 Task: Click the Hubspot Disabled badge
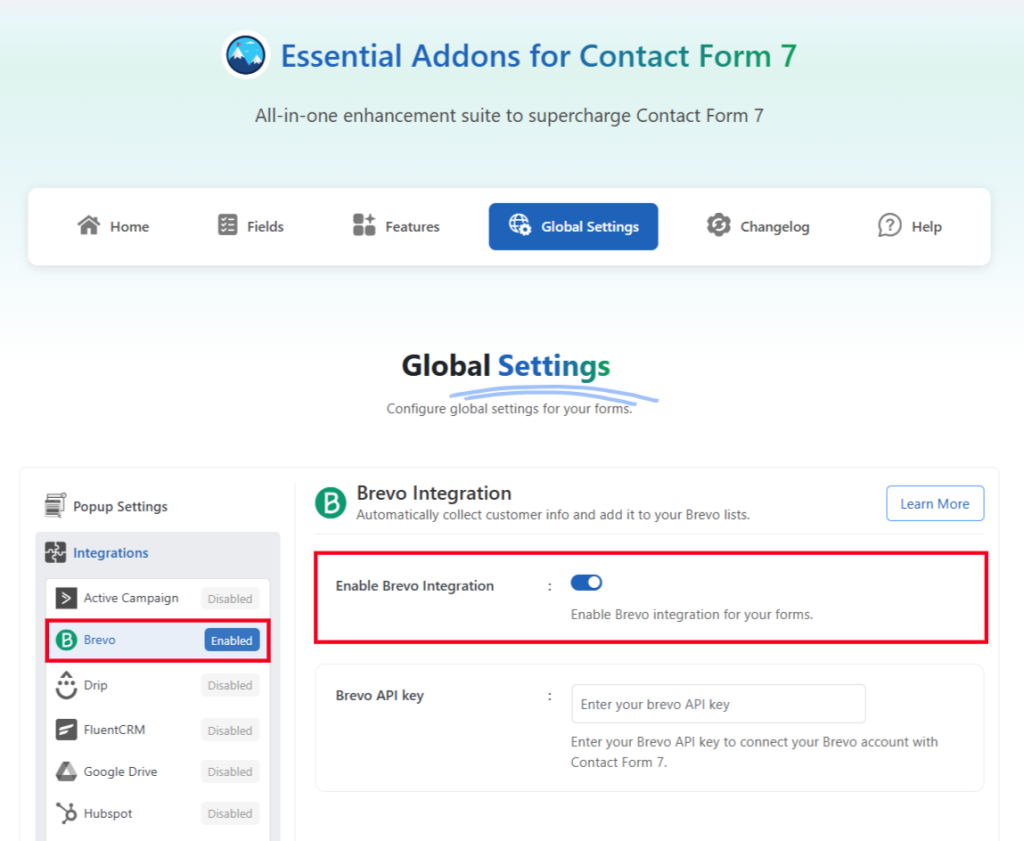(x=230, y=814)
